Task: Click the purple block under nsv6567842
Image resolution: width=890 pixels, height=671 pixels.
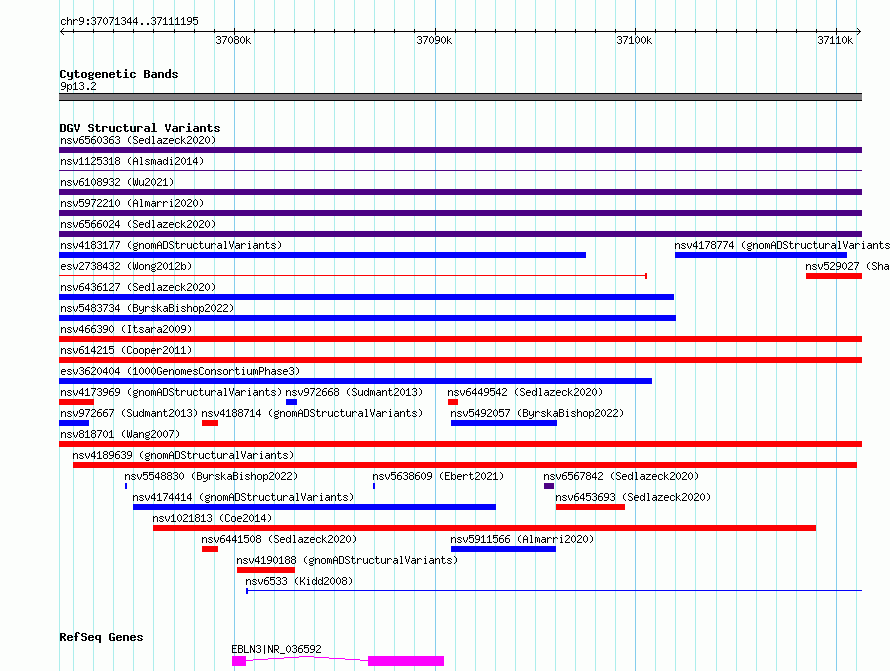Action: [549, 487]
